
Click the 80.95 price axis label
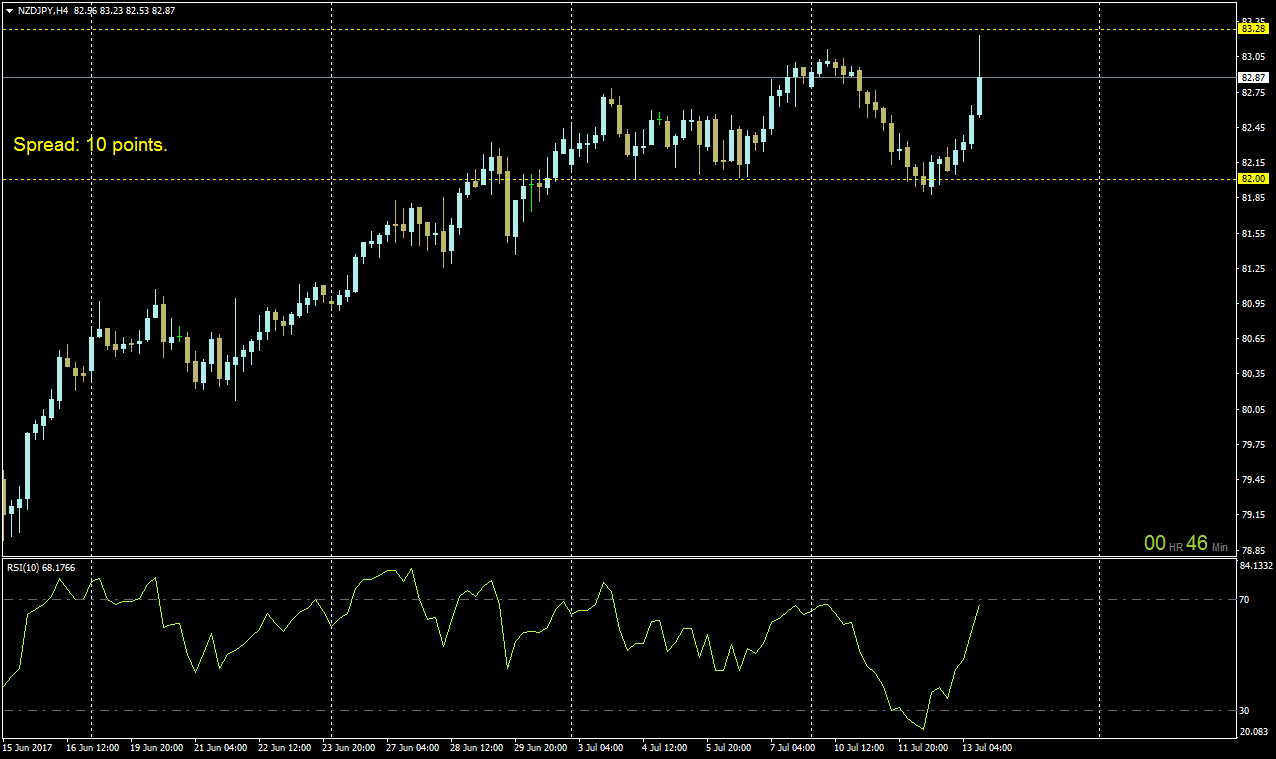(1251, 303)
